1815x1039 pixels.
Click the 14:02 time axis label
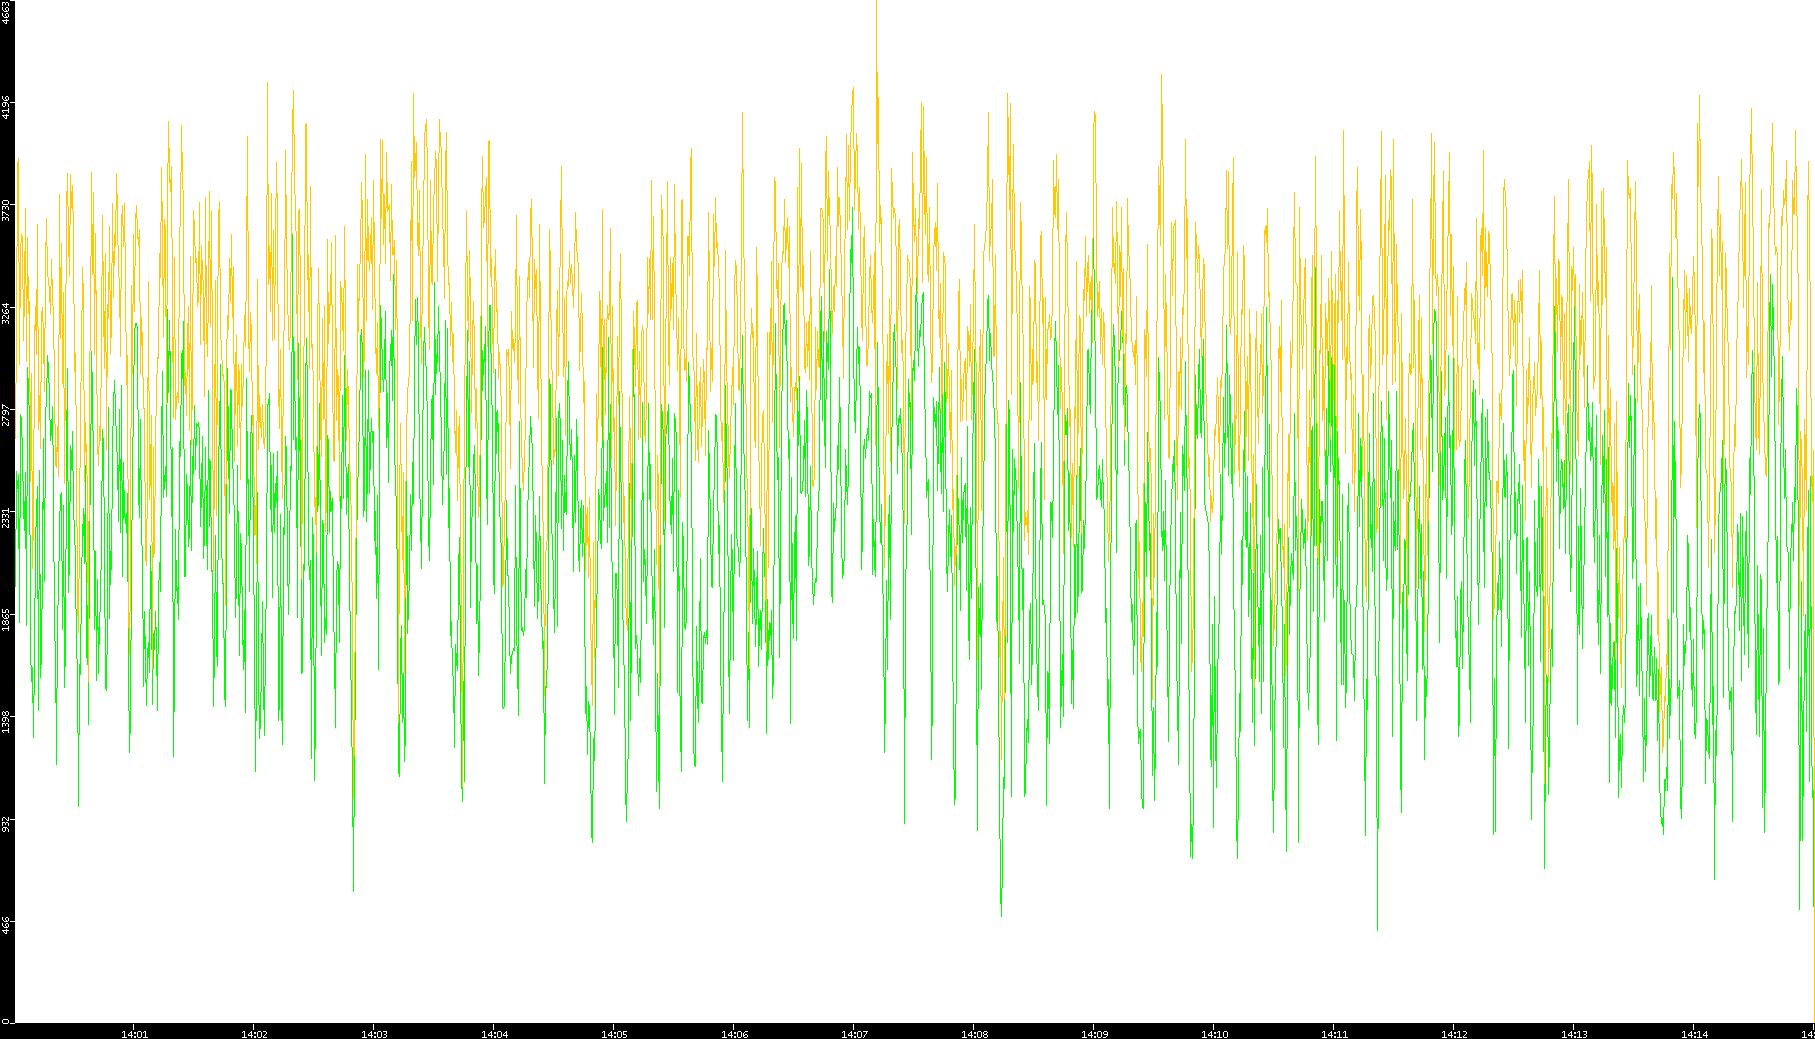click(x=254, y=1033)
